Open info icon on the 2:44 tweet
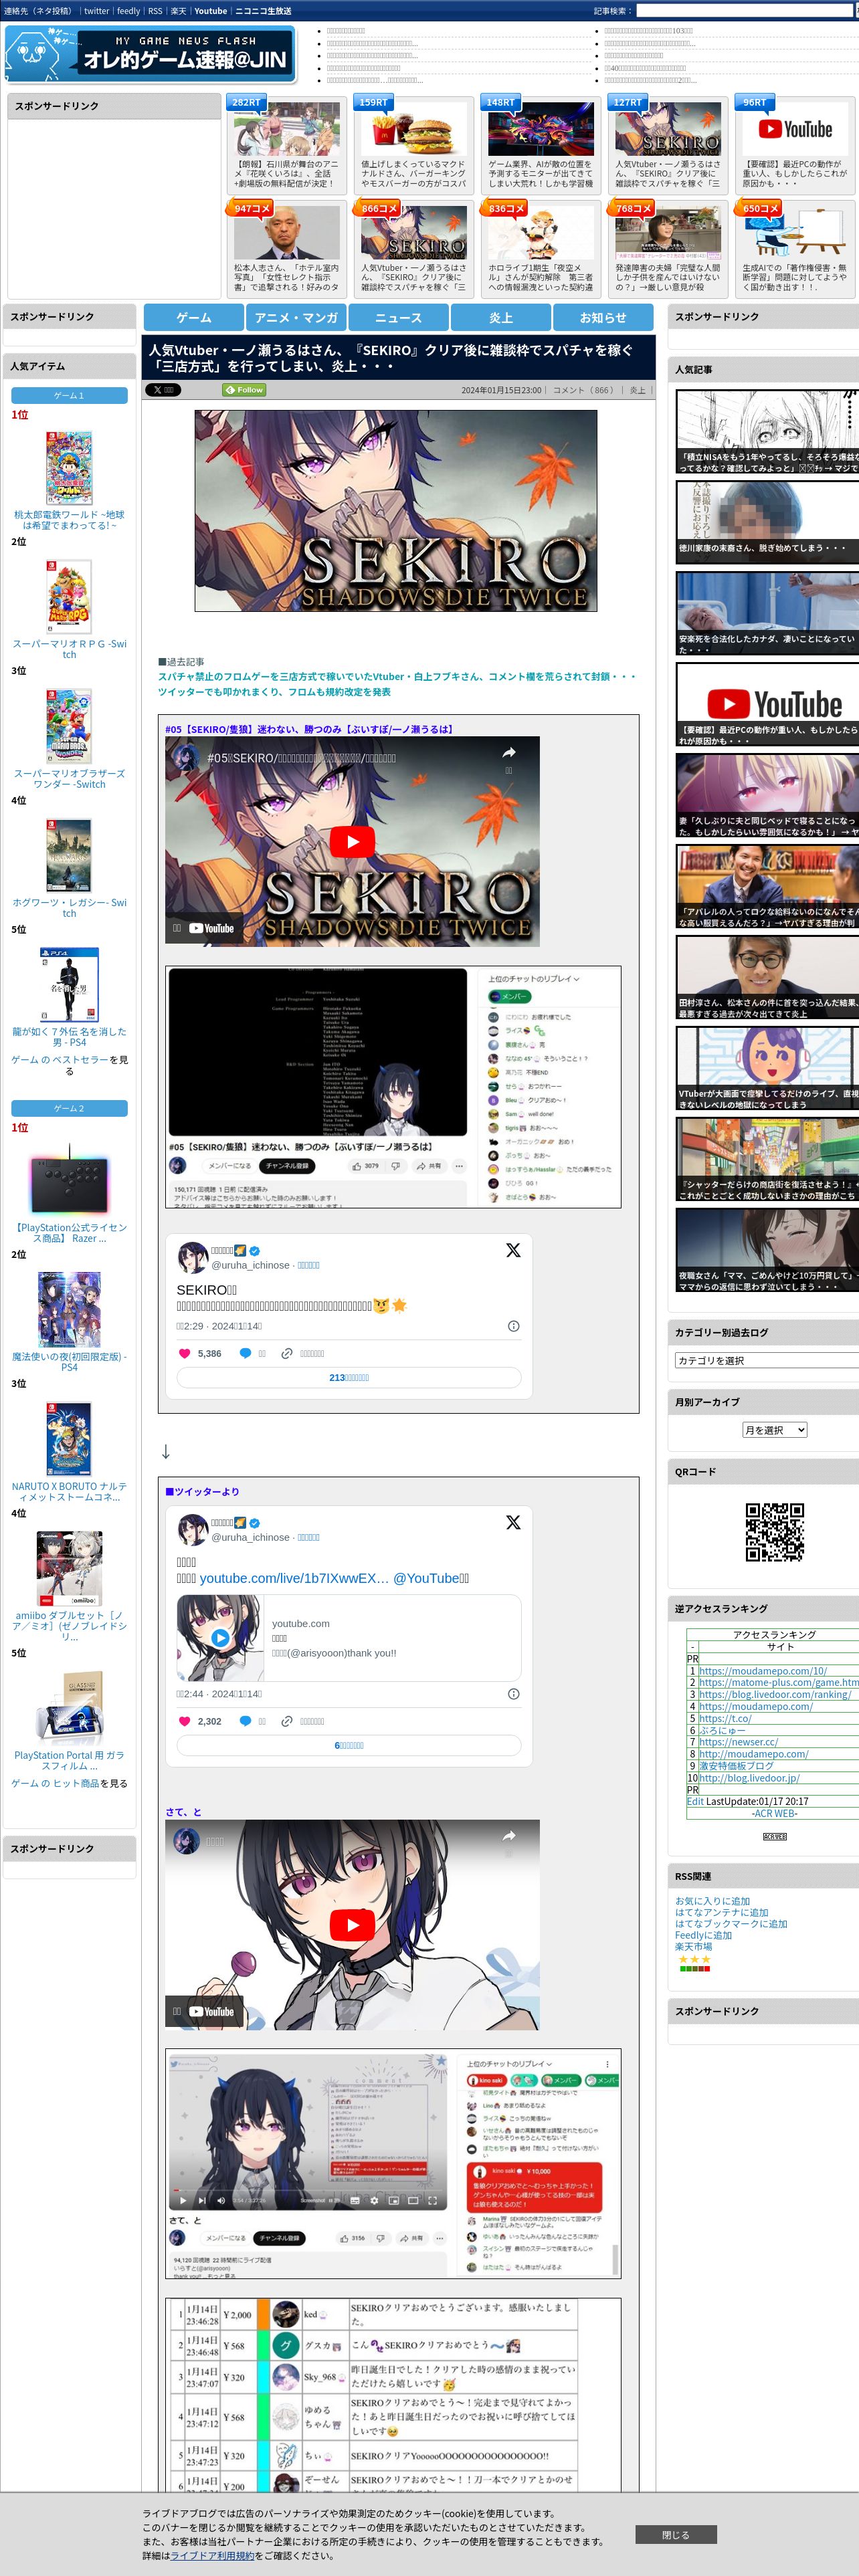The height and width of the screenshot is (2576, 859). tap(513, 1694)
